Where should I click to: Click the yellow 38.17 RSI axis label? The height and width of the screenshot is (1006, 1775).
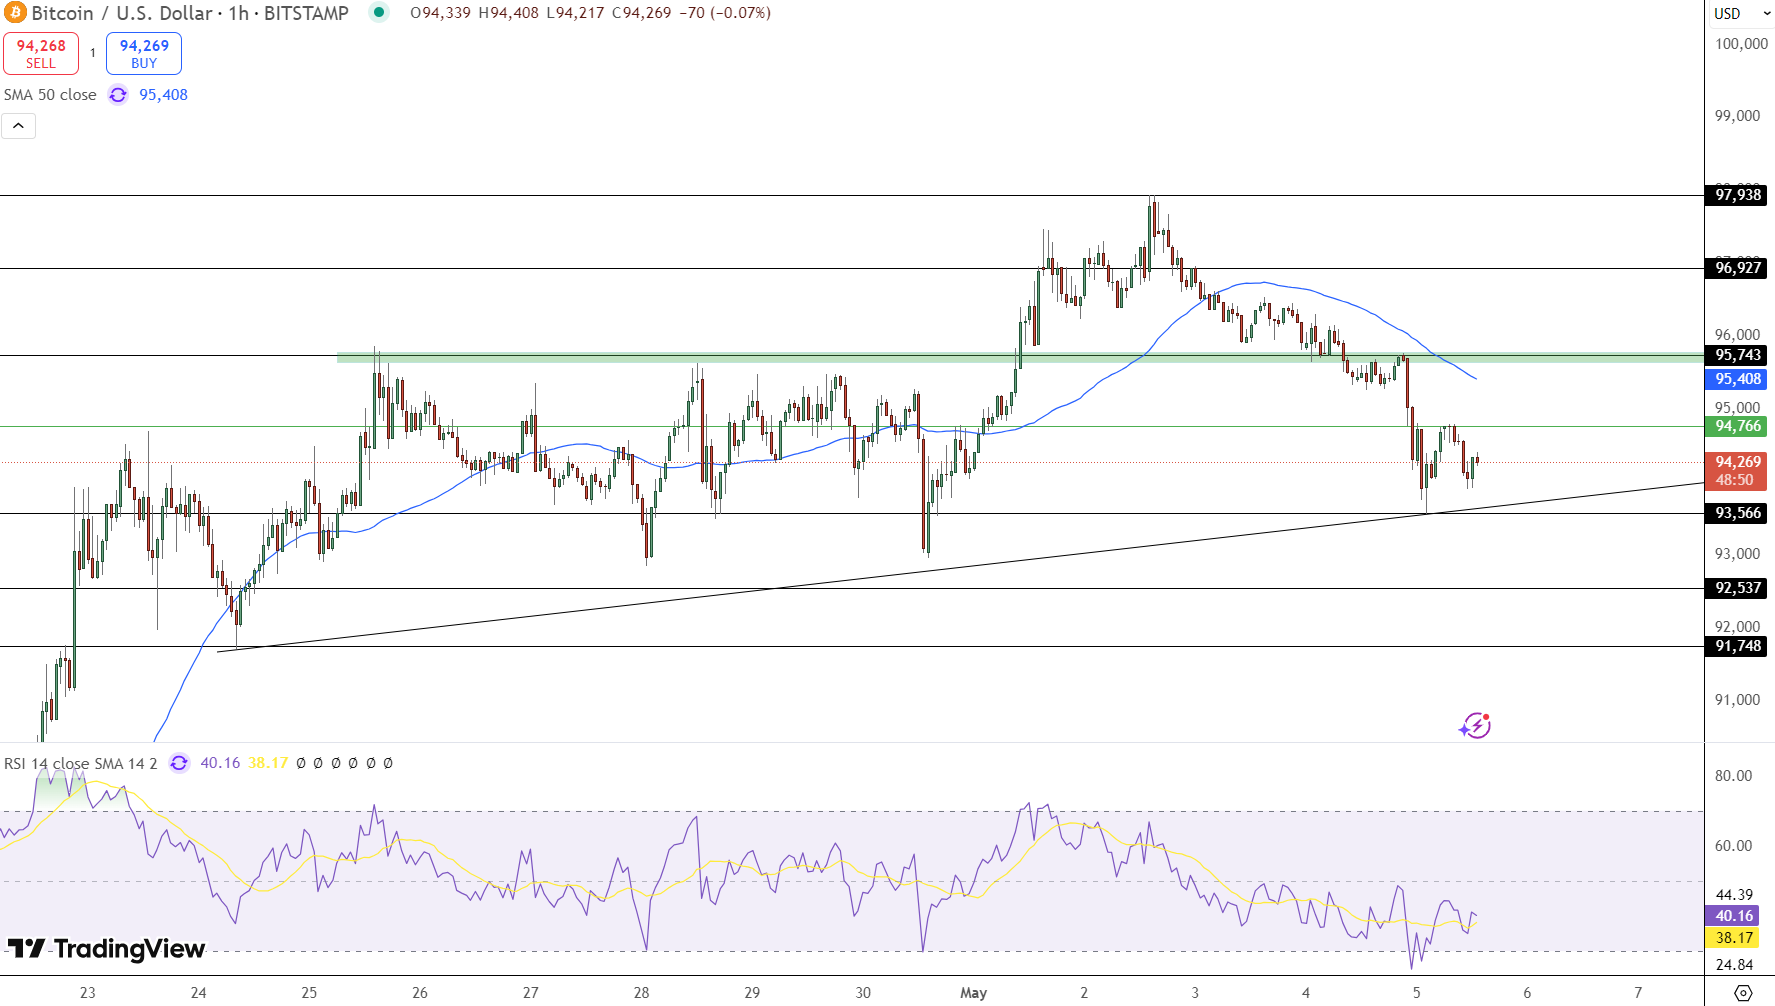pos(1733,938)
